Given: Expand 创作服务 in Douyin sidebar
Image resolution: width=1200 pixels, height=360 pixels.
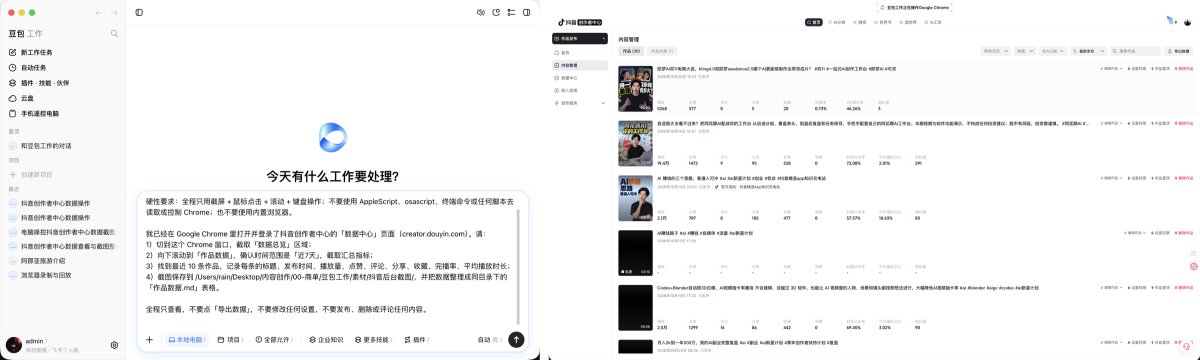Looking at the screenshot, I should pos(580,102).
